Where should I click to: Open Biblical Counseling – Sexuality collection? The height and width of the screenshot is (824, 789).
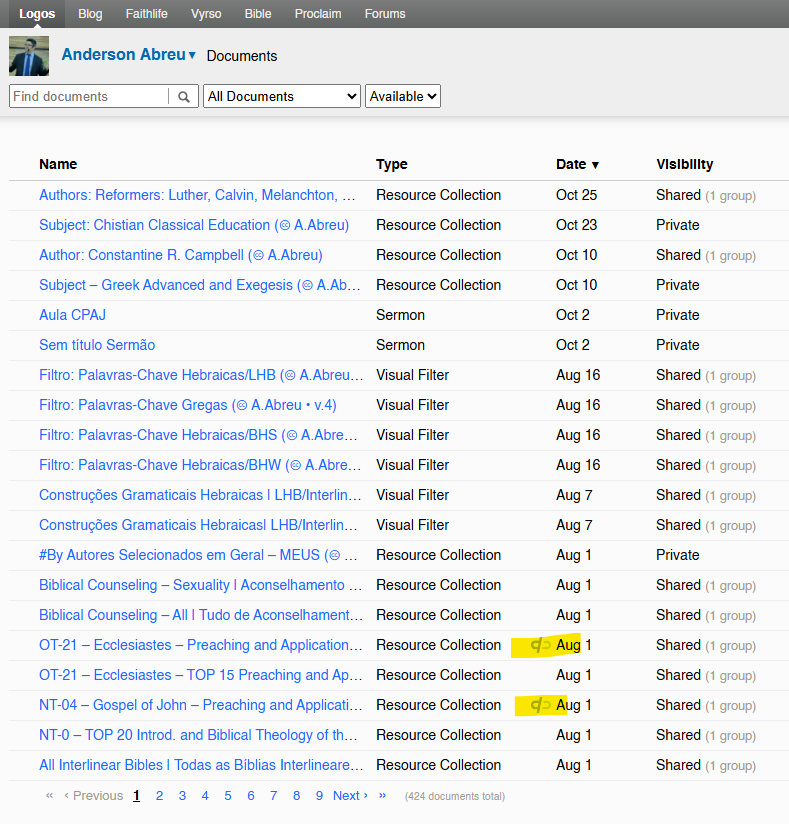coord(200,585)
